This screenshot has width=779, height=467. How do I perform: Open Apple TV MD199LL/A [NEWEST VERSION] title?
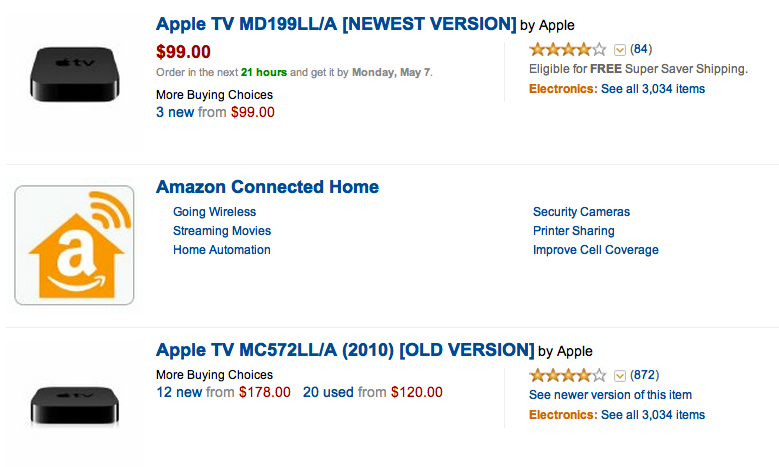tap(336, 24)
